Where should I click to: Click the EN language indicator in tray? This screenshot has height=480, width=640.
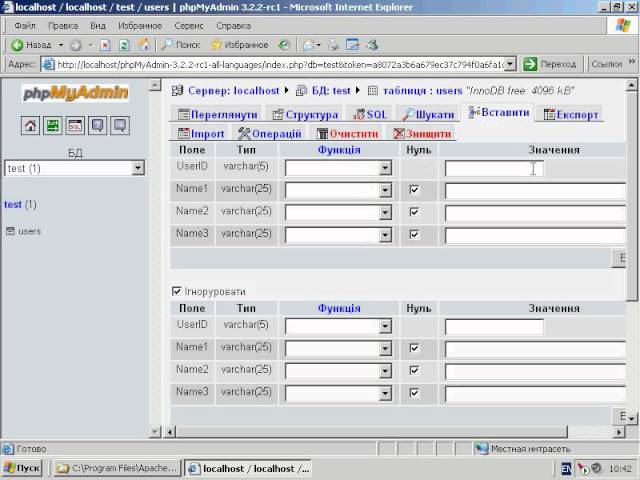pyautogui.click(x=566, y=469)
